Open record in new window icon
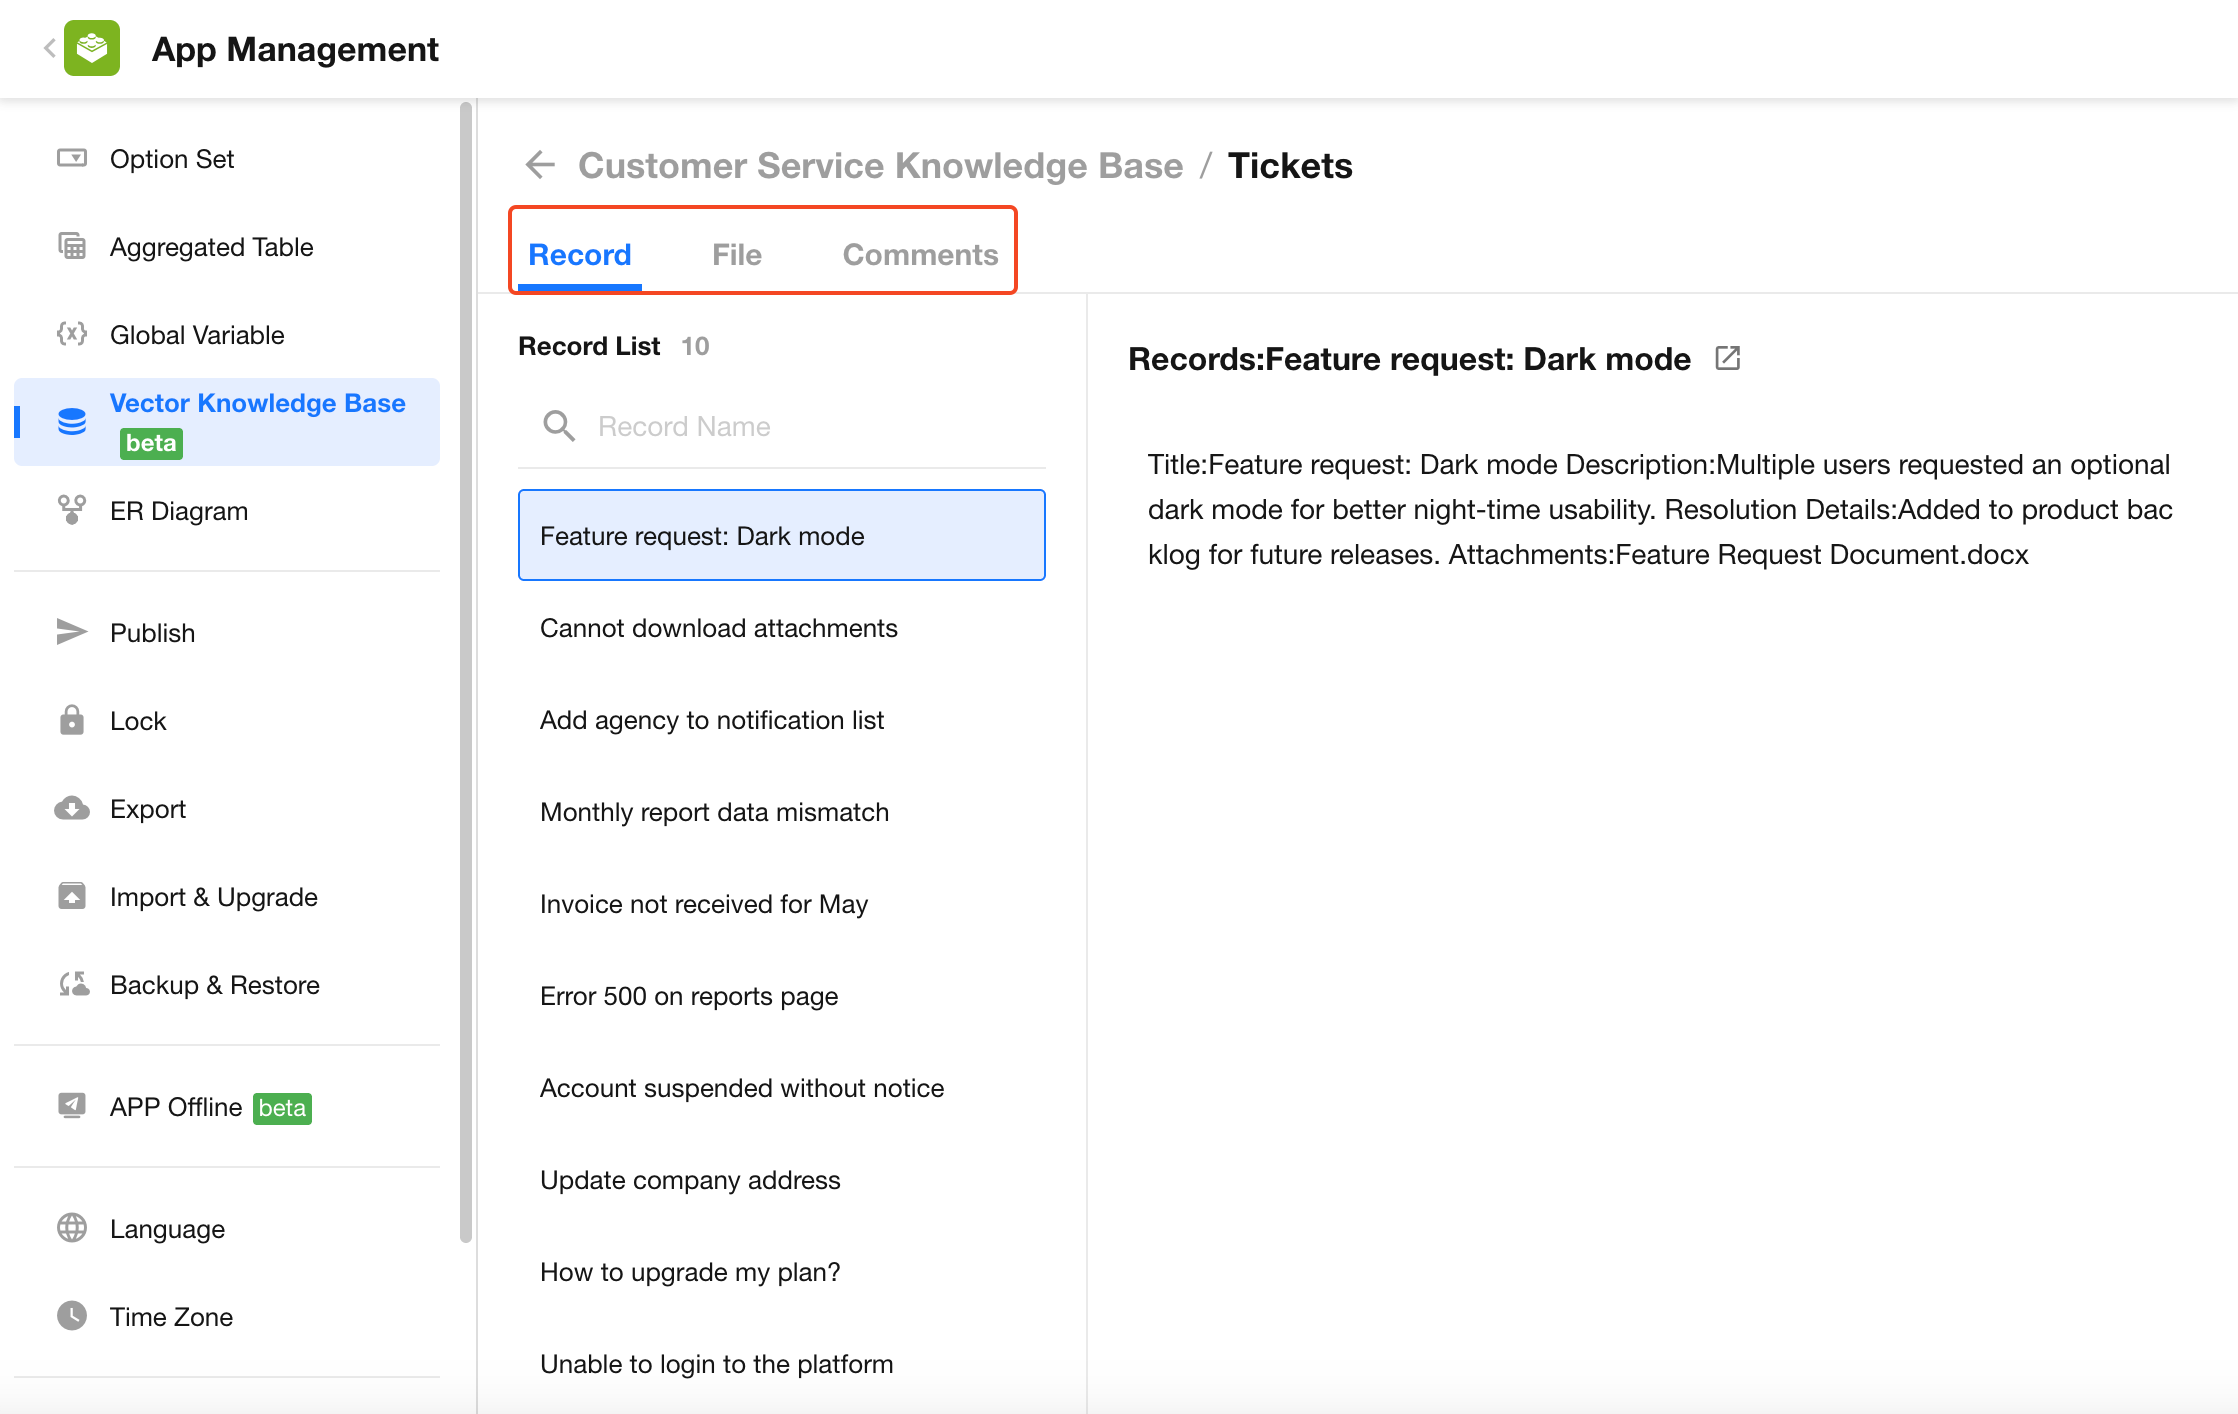Viewport: 2238px width, 1414px height. 1727,358
